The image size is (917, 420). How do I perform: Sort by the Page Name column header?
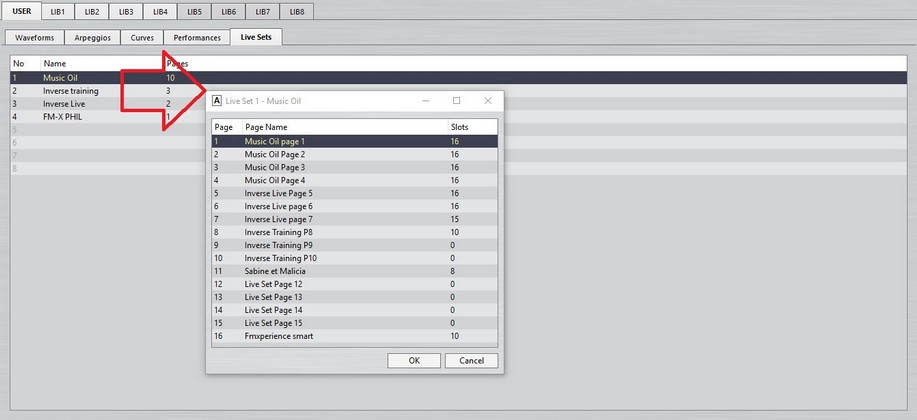point(266,128)
